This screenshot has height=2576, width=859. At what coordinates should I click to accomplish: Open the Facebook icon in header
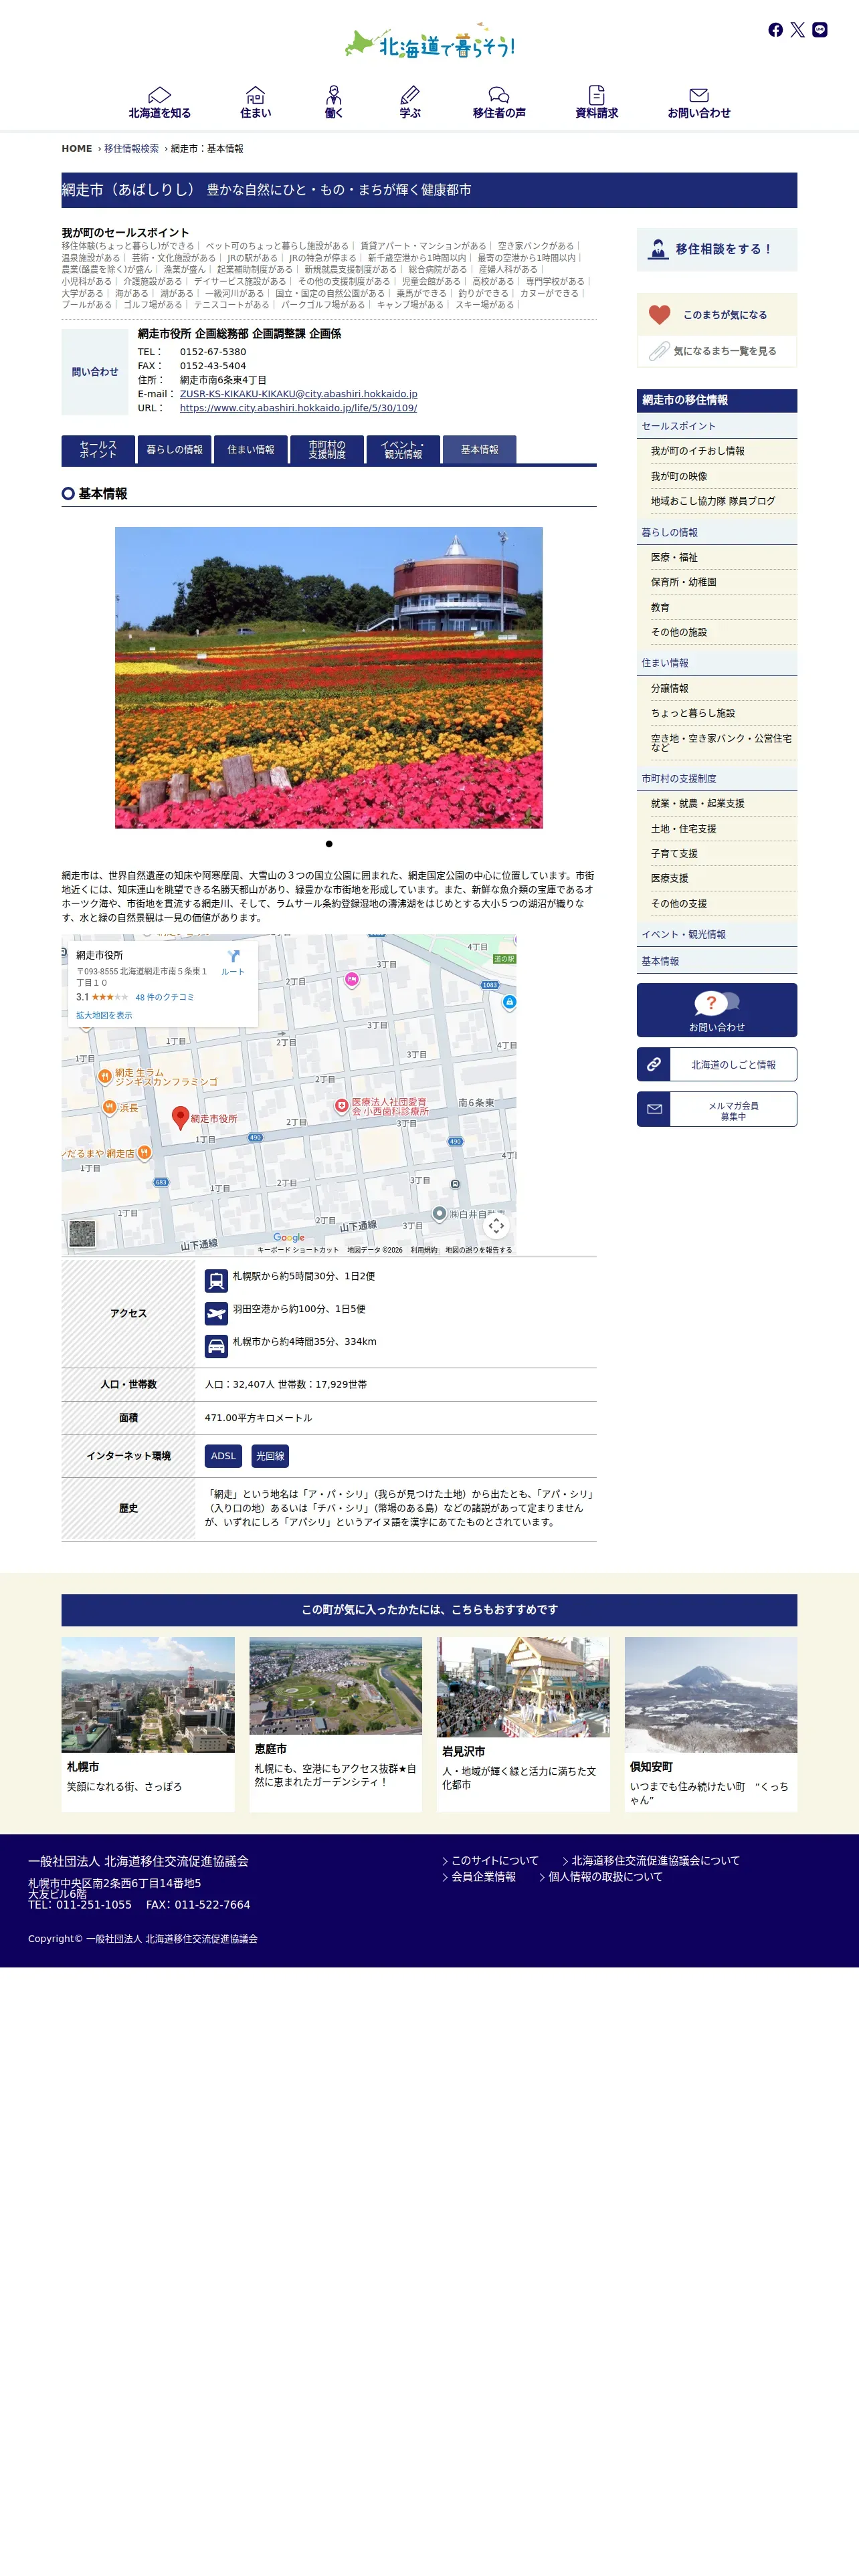click(775, 30)
